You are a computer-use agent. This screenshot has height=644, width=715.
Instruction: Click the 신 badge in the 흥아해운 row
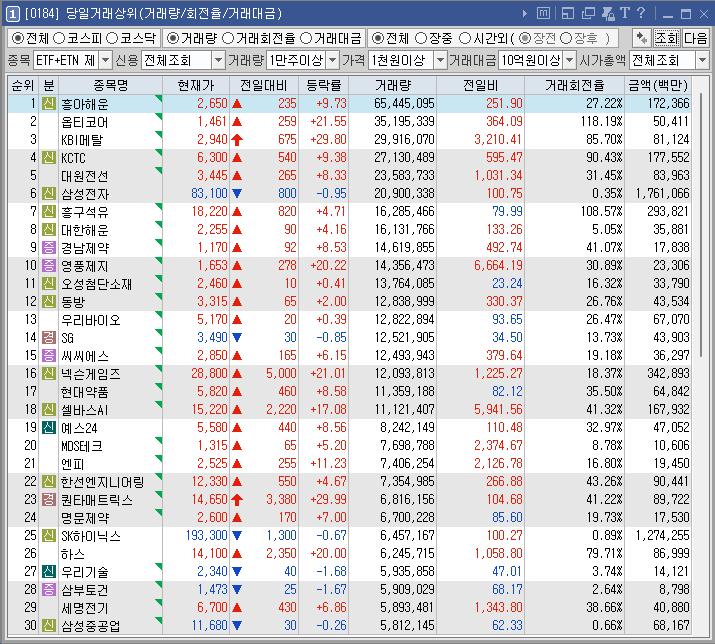[x=49, y=104]
